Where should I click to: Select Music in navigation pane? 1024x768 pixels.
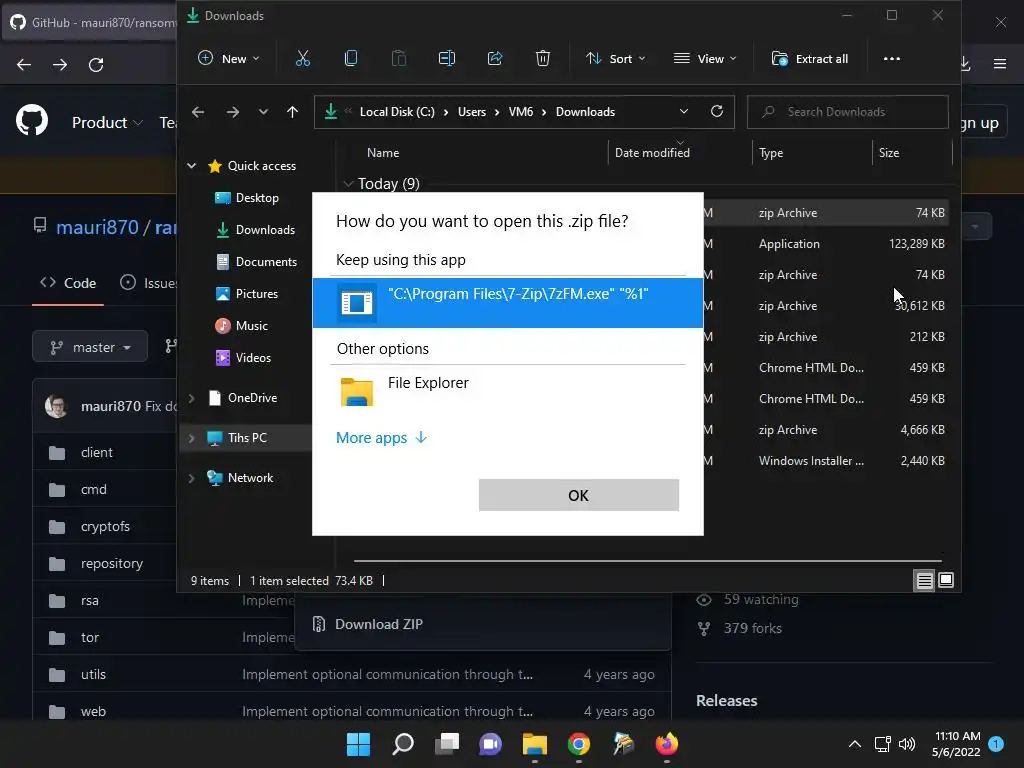251,326
